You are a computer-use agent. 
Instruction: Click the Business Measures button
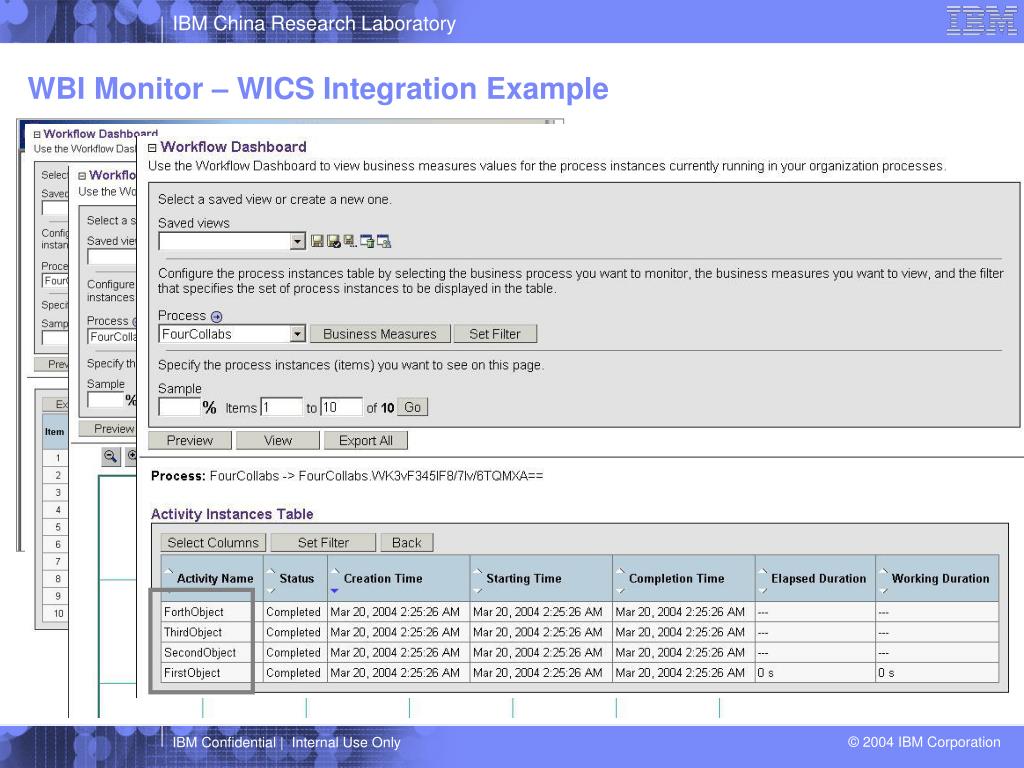(x=379, y=334)
